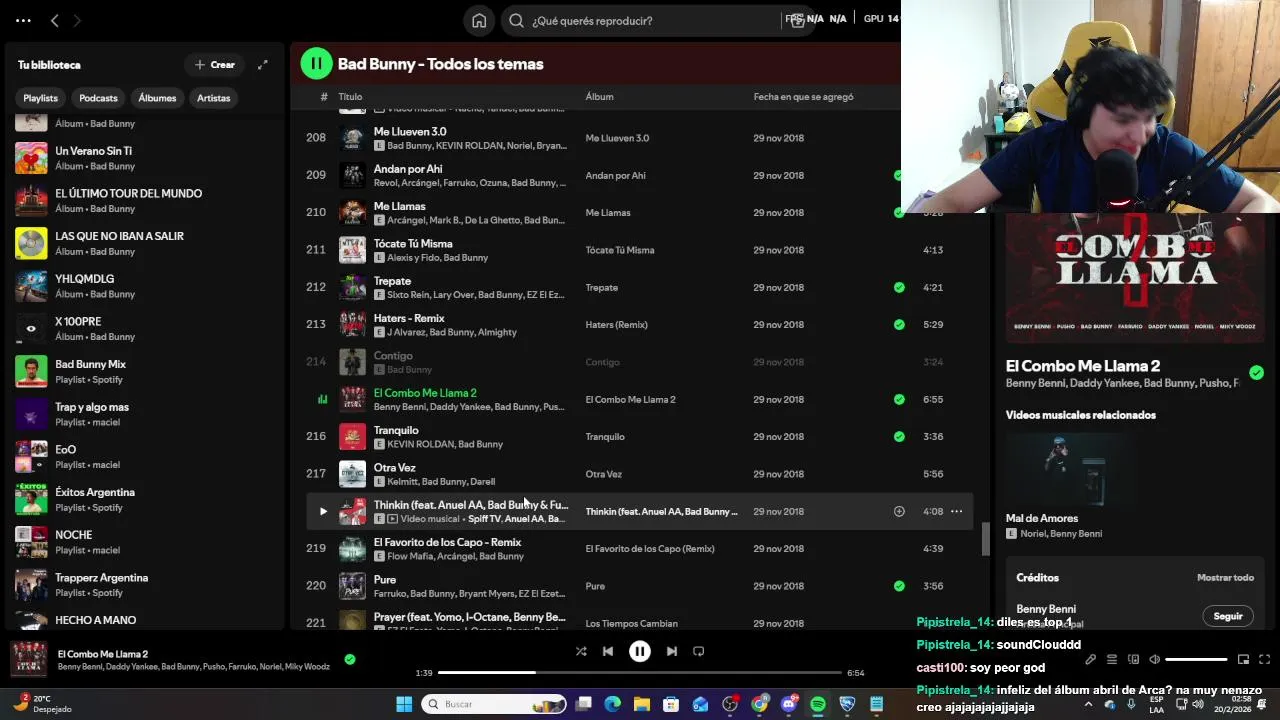
Task: Toggle saved check in right details panel
Action: (1256, 373)
